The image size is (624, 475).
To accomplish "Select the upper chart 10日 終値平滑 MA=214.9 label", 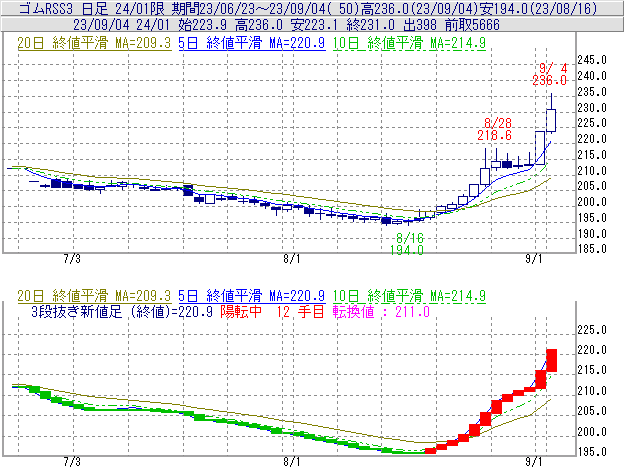I will tap(409, 43).
